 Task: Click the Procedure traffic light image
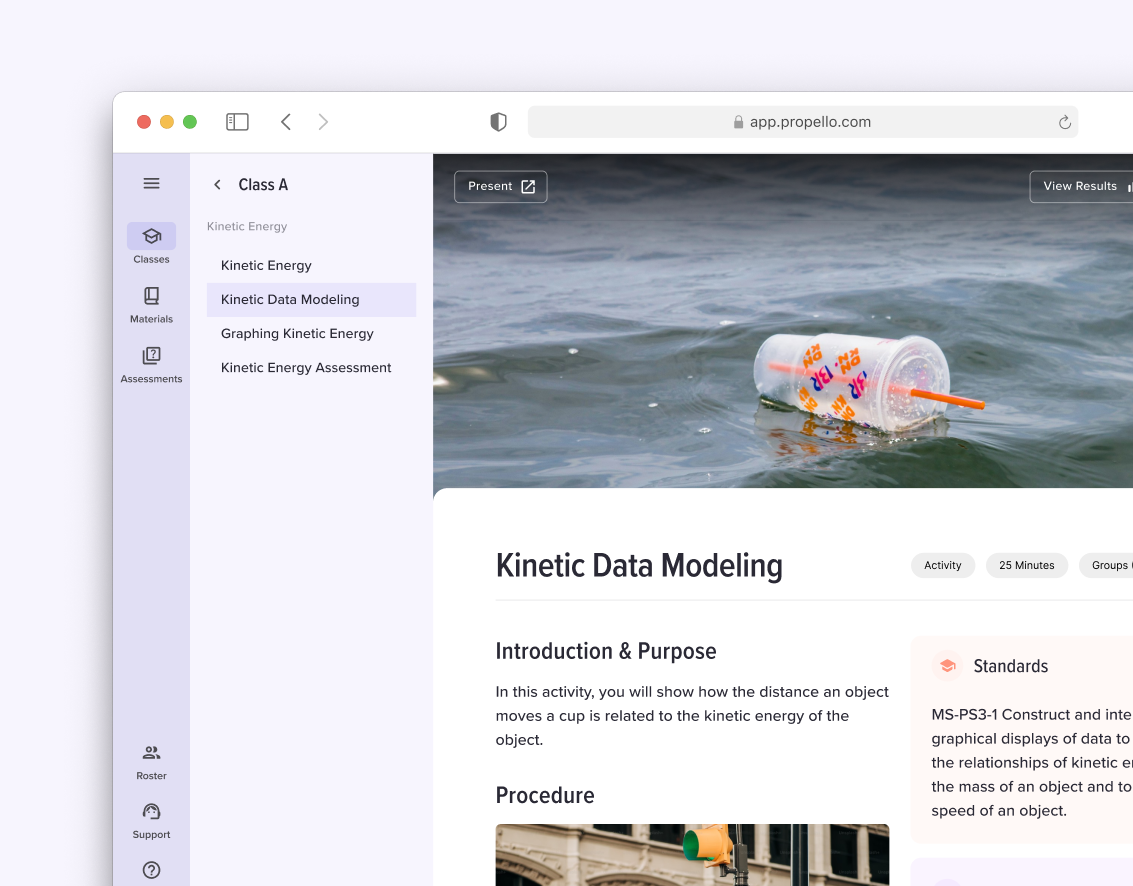[x=692, y=855]
